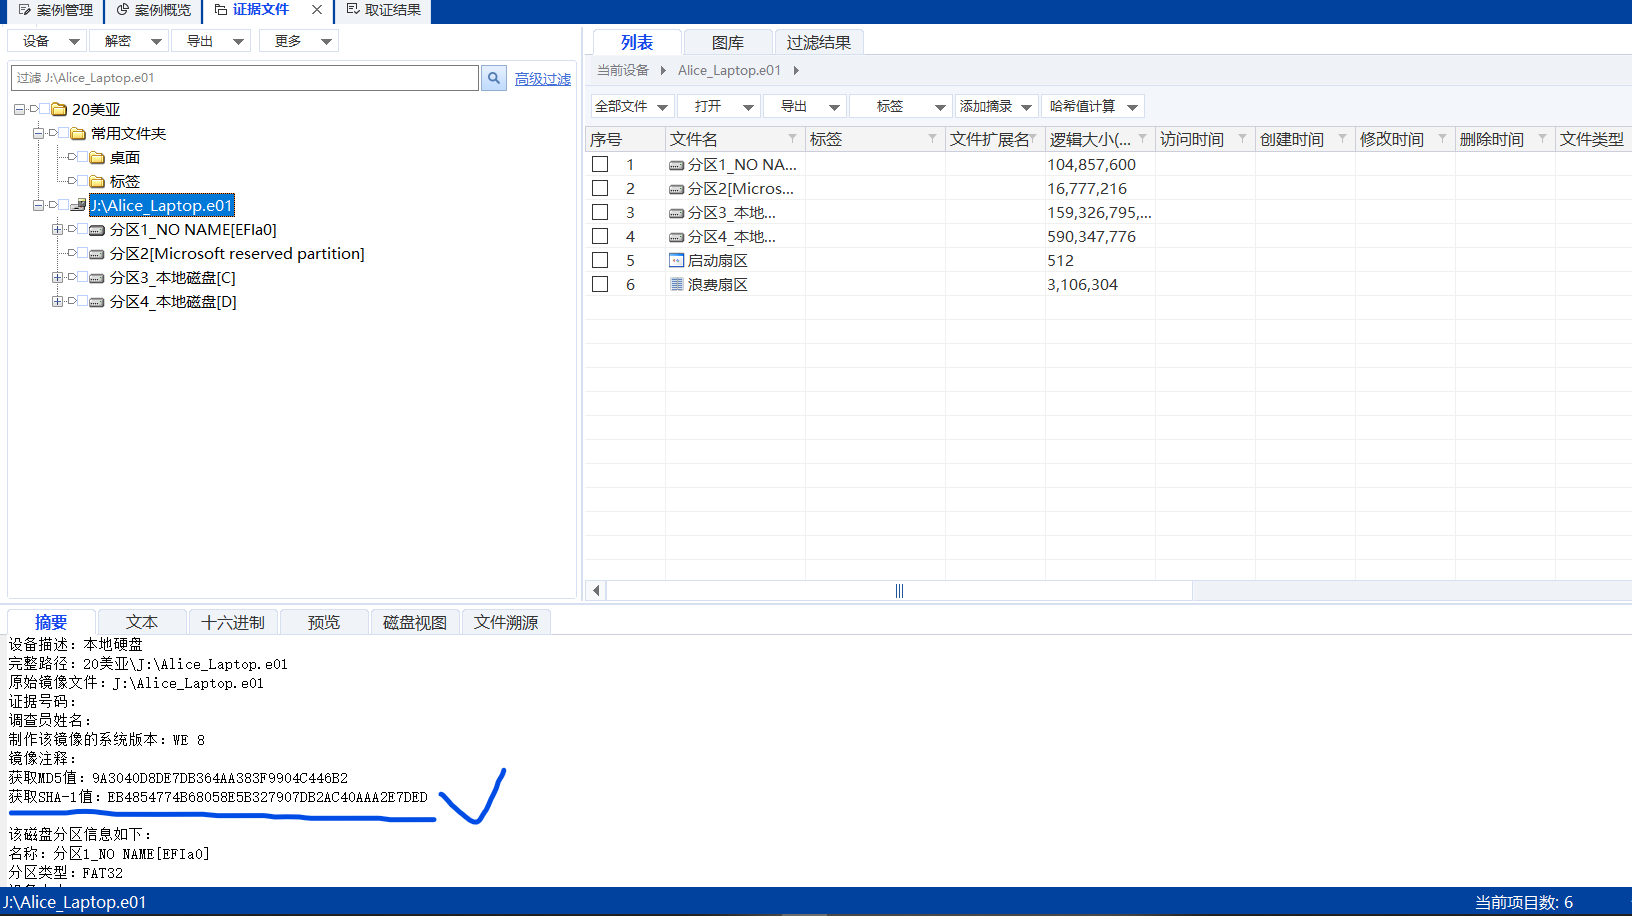Click the folder icon beside 桌面
Viewport: 1632px width, 916px height.
tap(97, 157)
